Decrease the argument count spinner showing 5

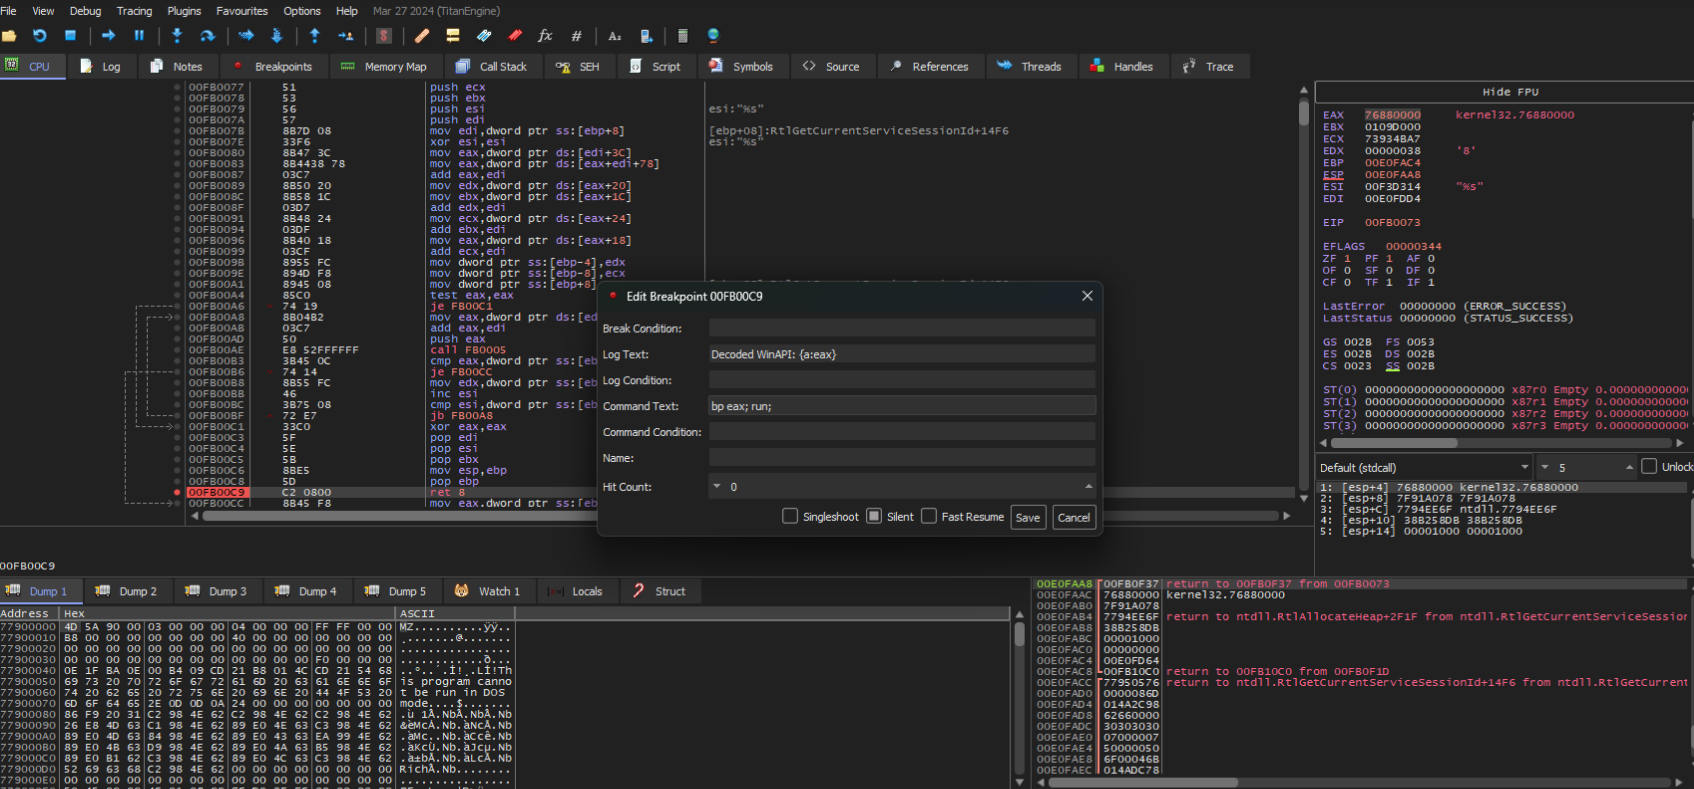tap(1545, 467)
